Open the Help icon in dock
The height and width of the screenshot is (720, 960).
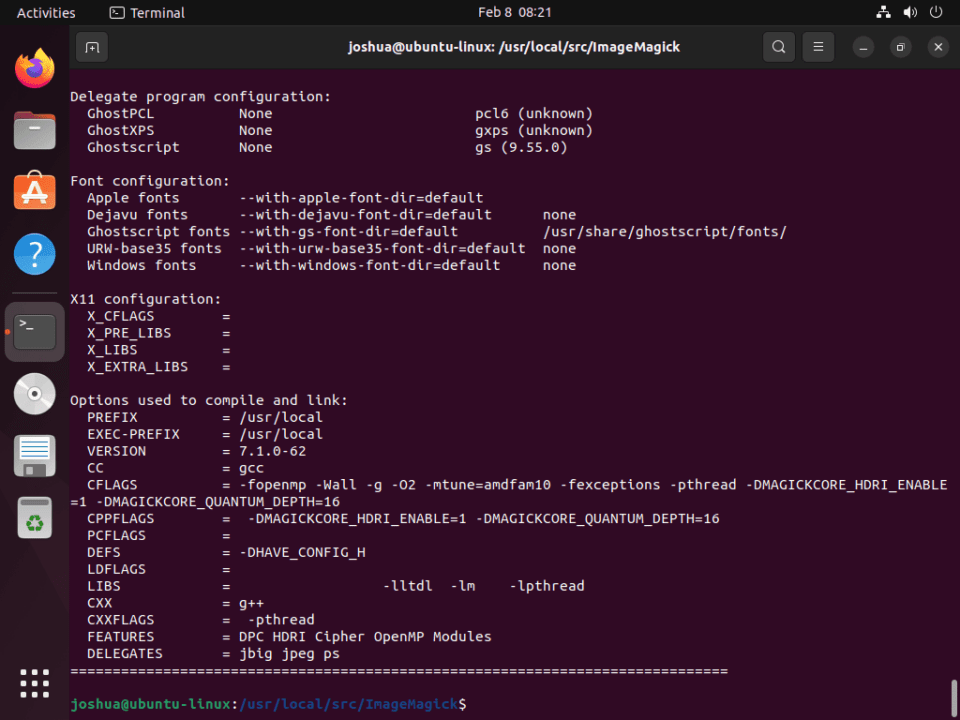point(35,253)
